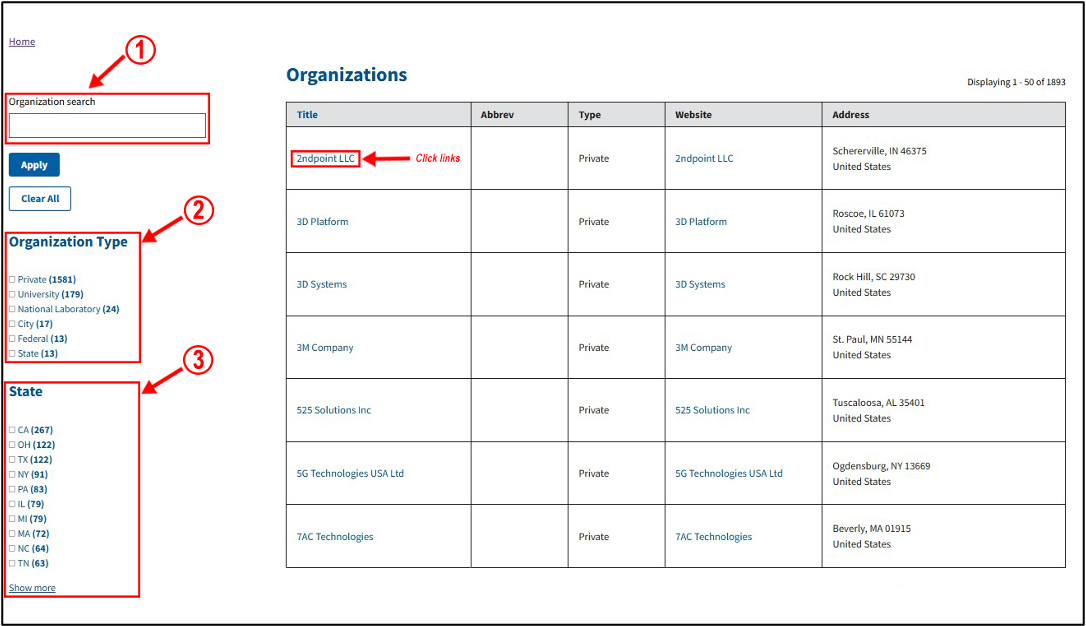Visit the 5G Technologies USA Ltd website link
Viewport: 1086px width, 626px height.
click(729, 474)
